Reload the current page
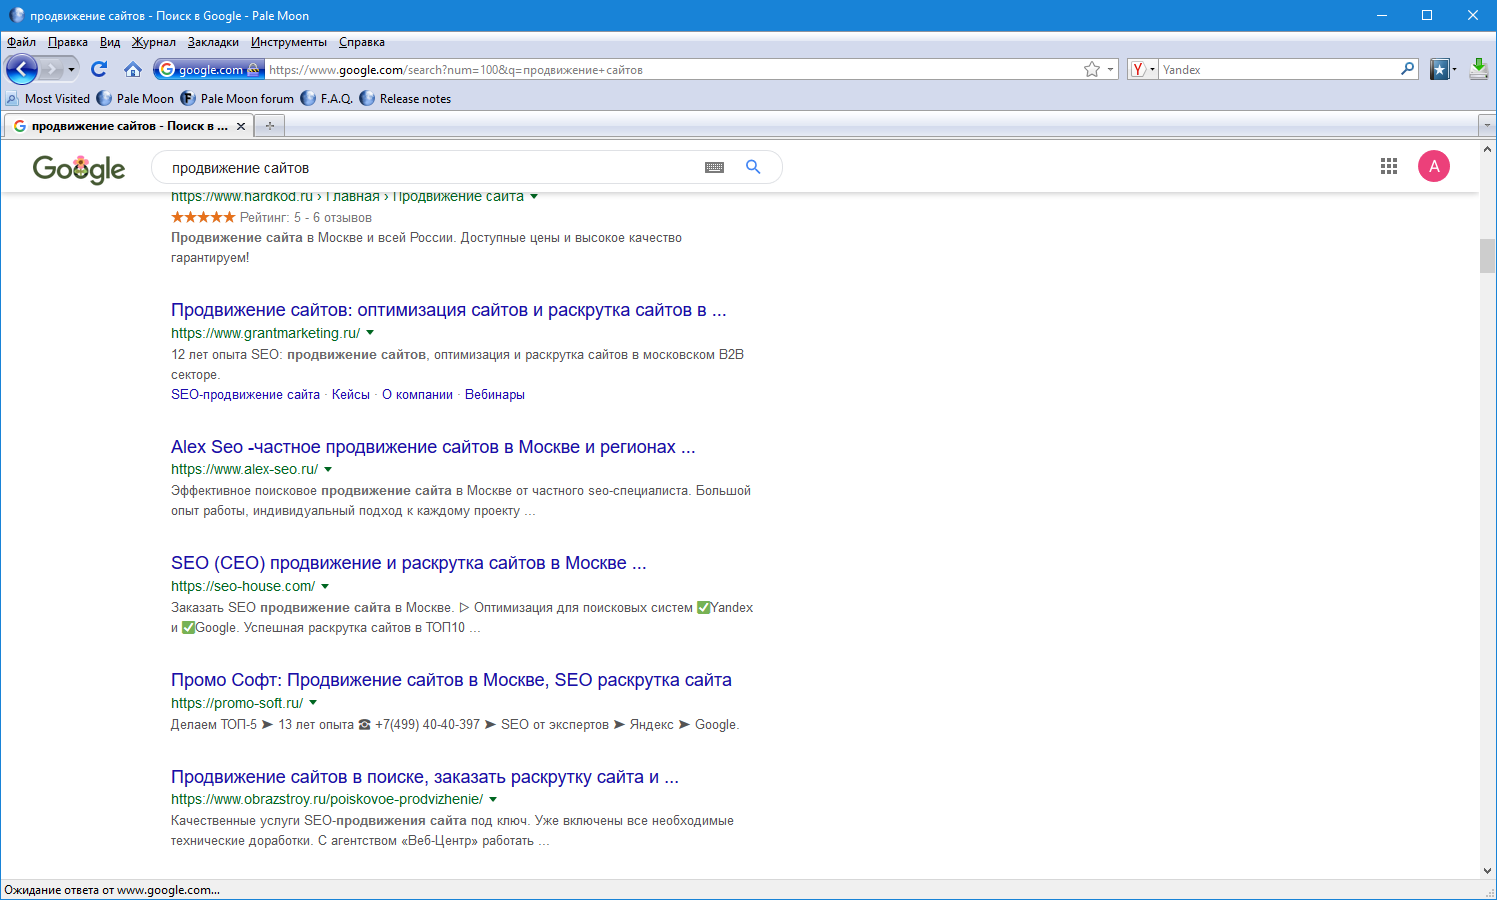The image size is (1497, 900). coord(98,69)
